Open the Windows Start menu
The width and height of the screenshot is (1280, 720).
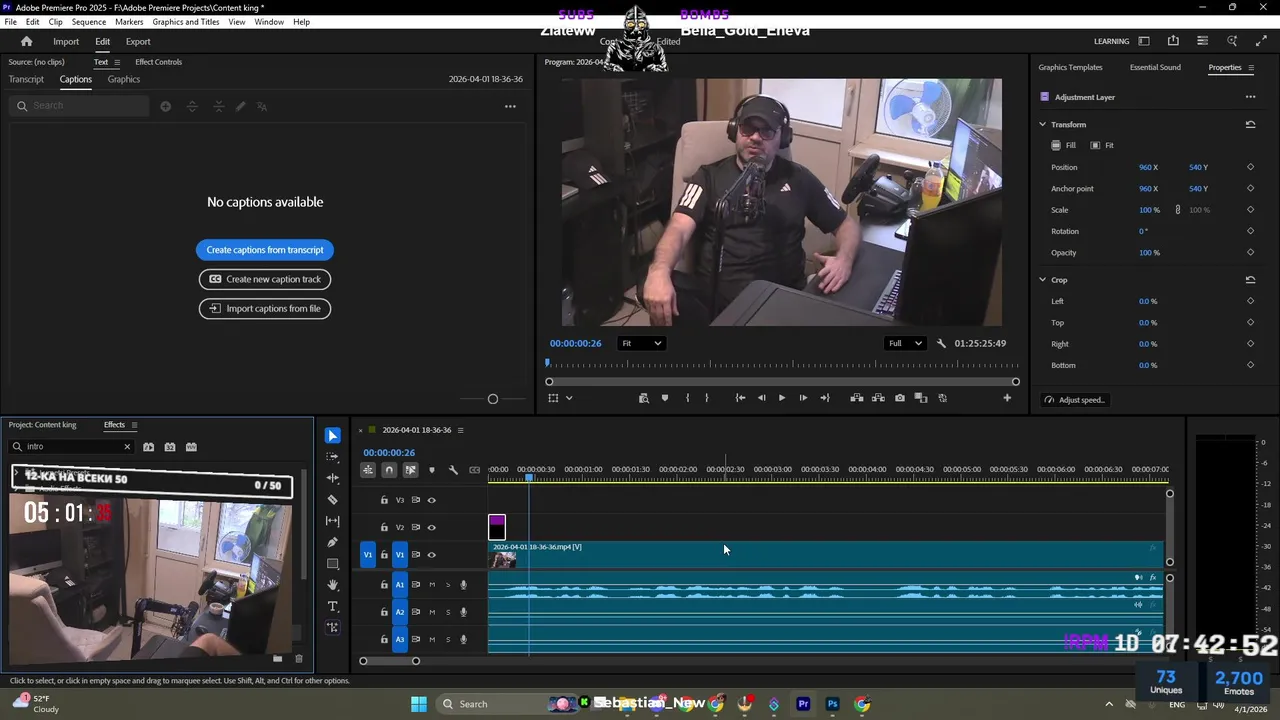pyautogui.click(x=419, y=704)
